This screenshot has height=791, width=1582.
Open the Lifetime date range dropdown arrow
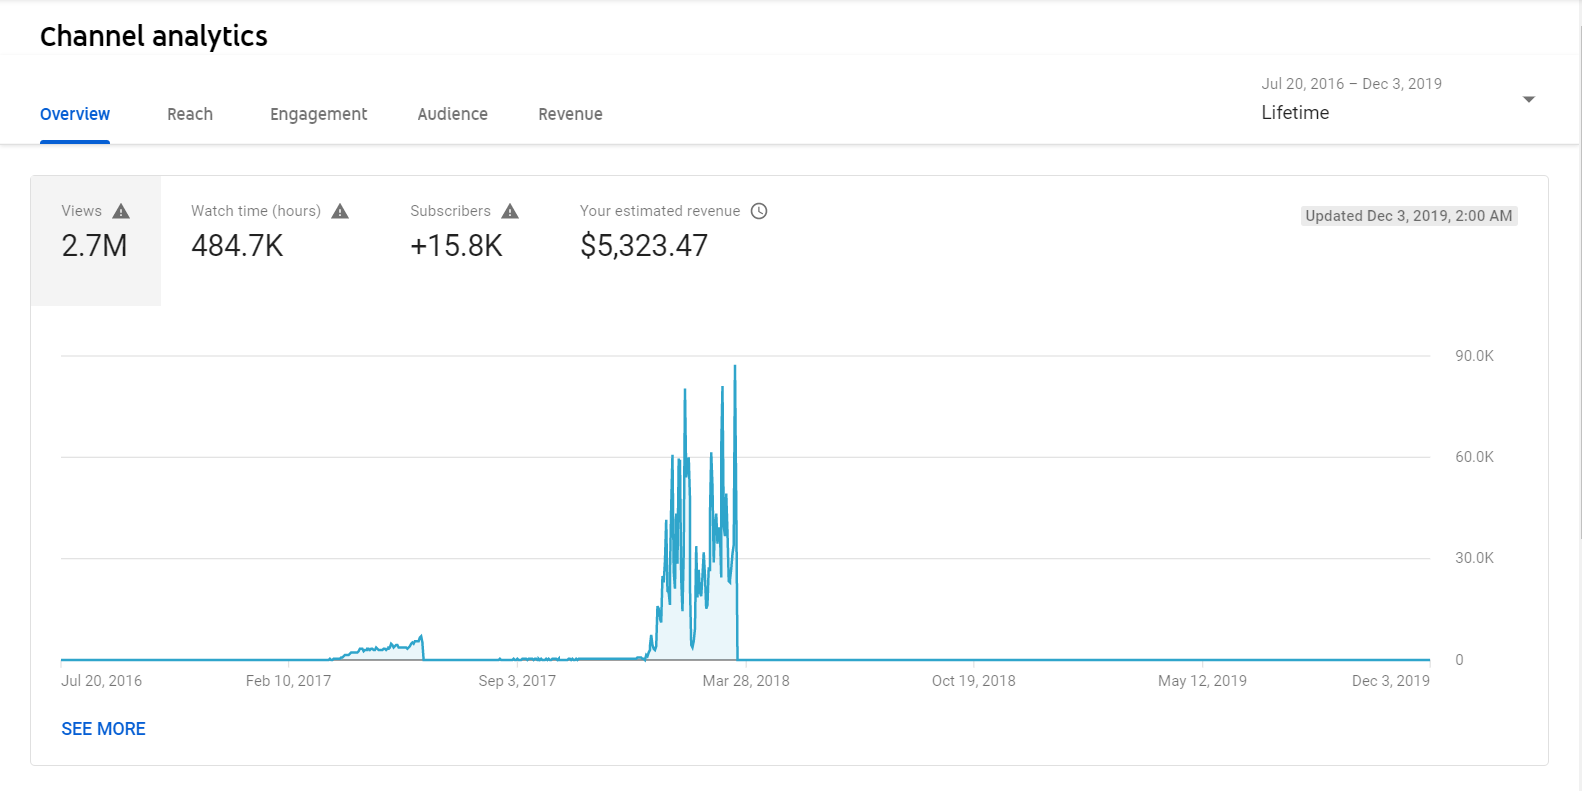tap(1528, 99)
